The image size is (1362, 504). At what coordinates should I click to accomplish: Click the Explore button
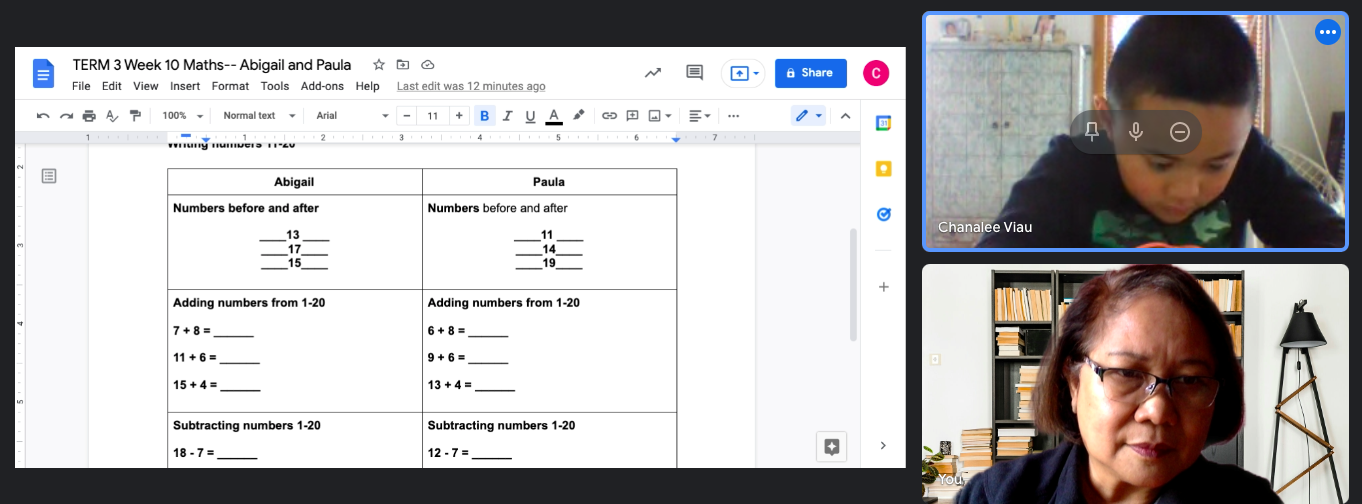(x=831, y=446)
